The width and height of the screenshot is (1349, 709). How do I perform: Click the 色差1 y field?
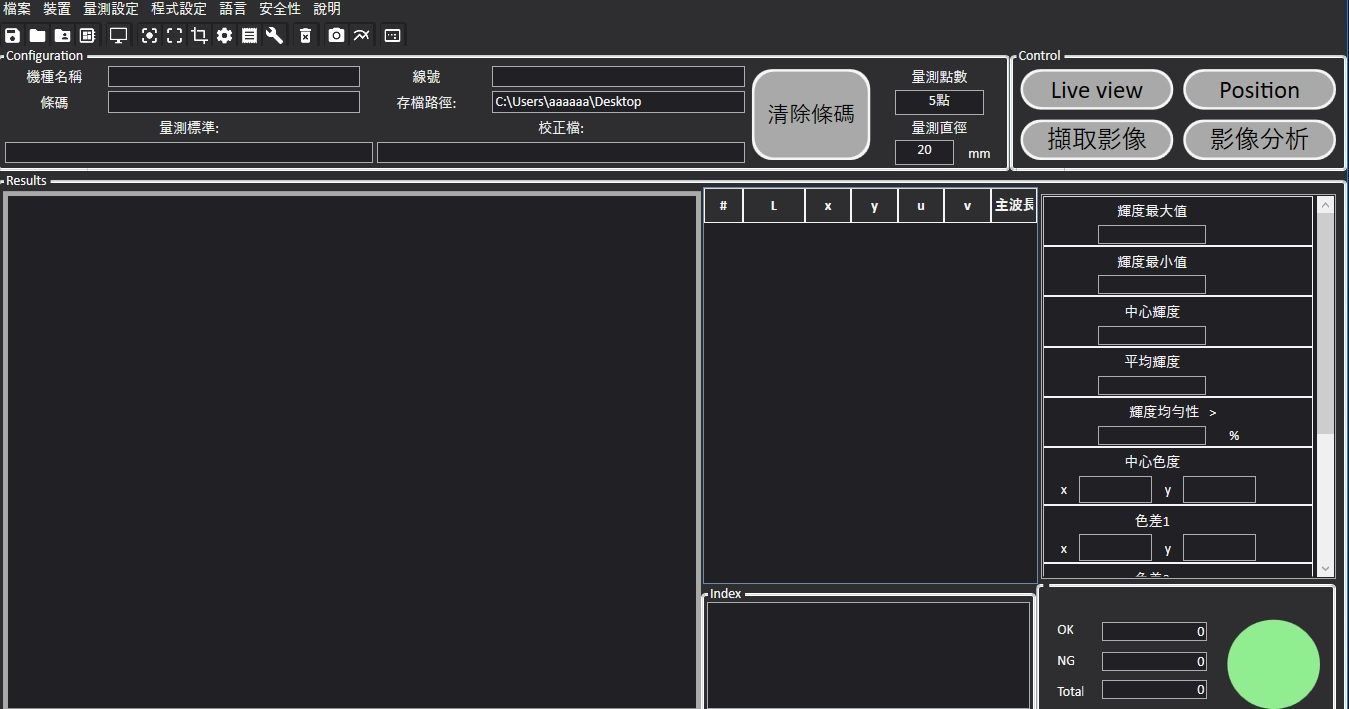pyautogui.click(x=1219, y=548)
